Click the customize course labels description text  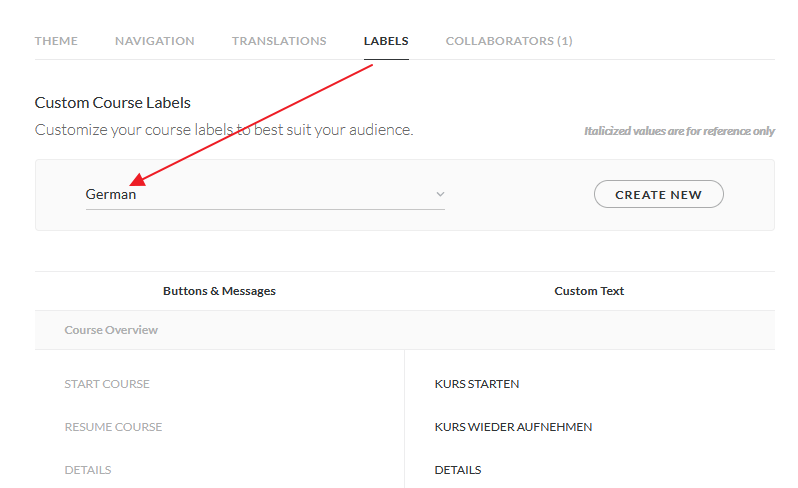click(x=224, y=130)
